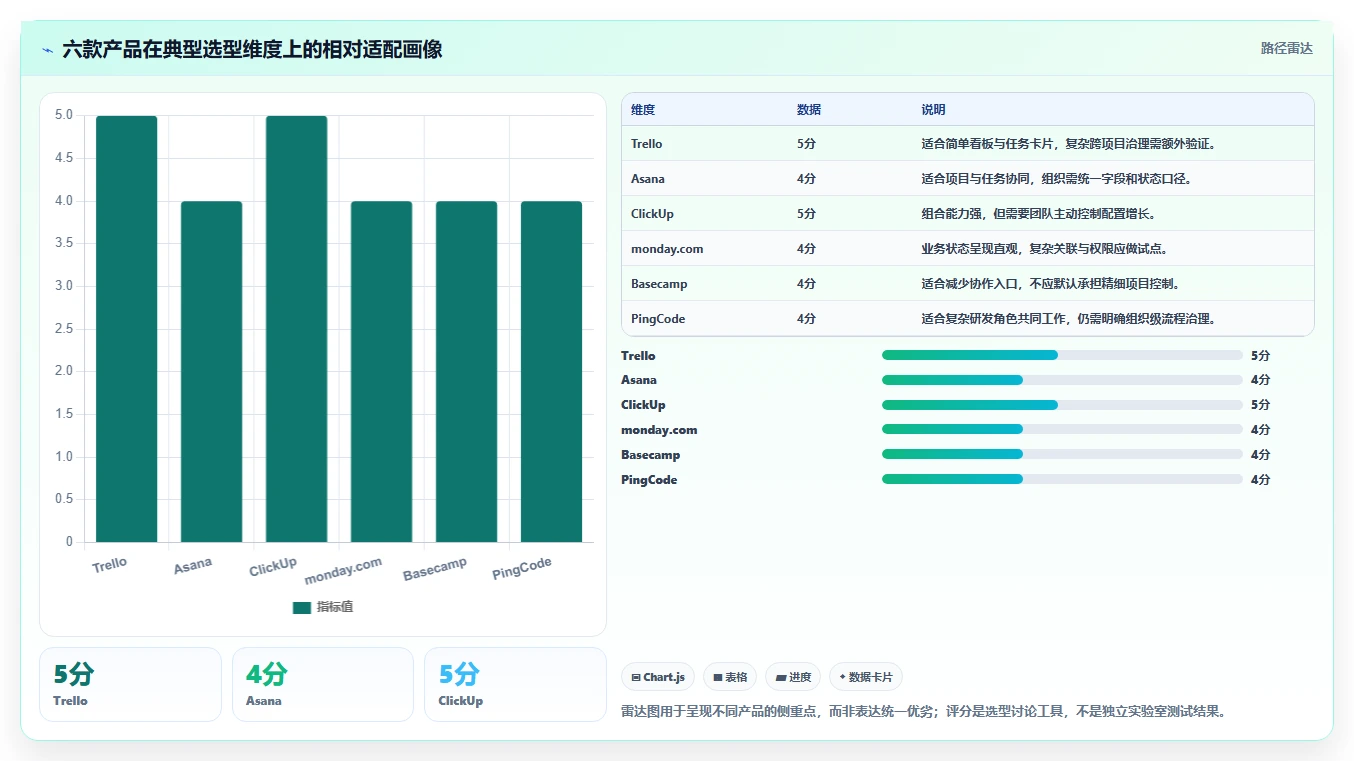The width and height of the screenshot is (1354, 761).
Task: Click the 数据卡片 tag pill
Action: (866, 677)
